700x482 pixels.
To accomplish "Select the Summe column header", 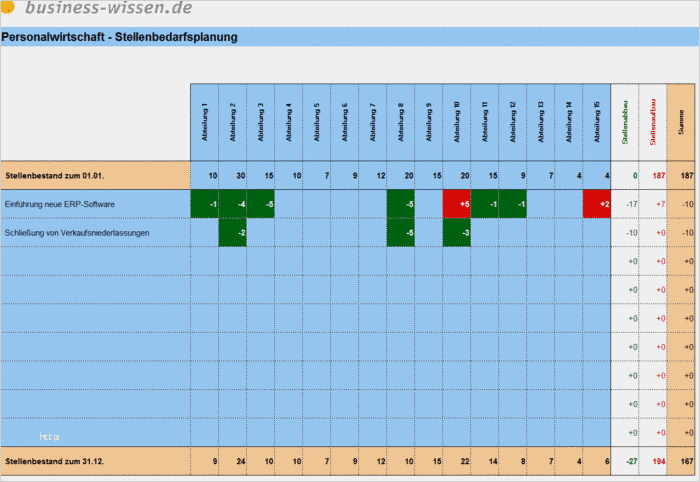I will 682,122.
